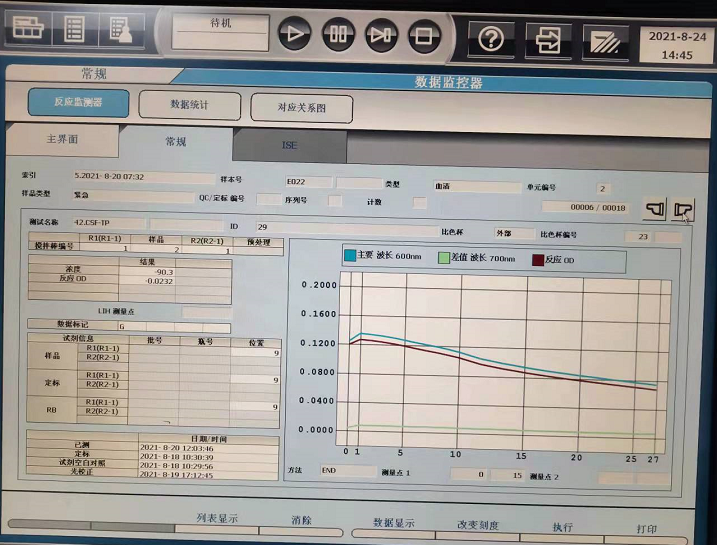Click the 数据监控器 title bar
Viewport: 717px width, 545px height.
pyautogui.click(x=448, y=83)
